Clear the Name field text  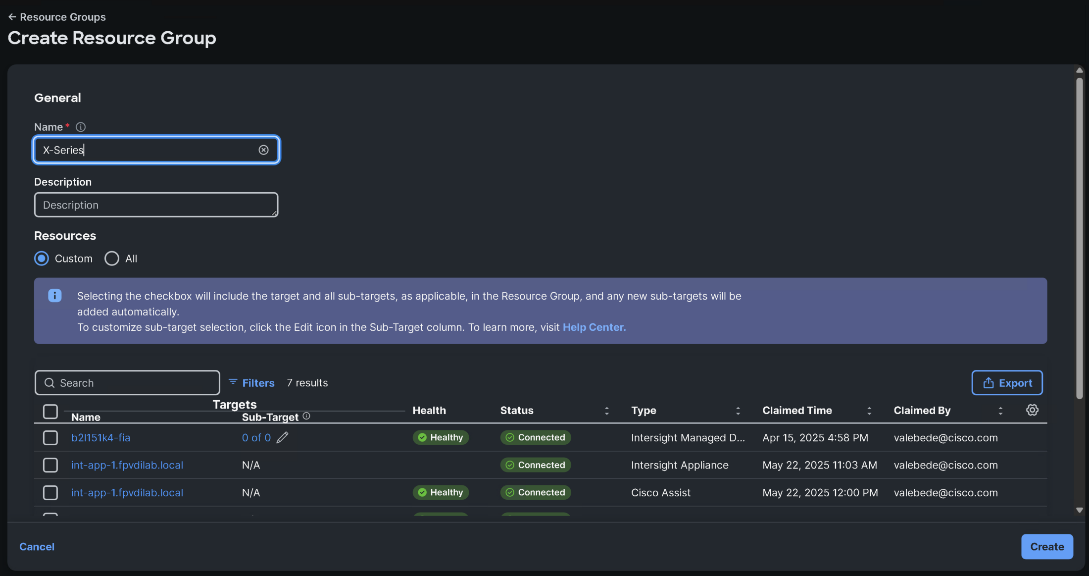click(263, 150)
